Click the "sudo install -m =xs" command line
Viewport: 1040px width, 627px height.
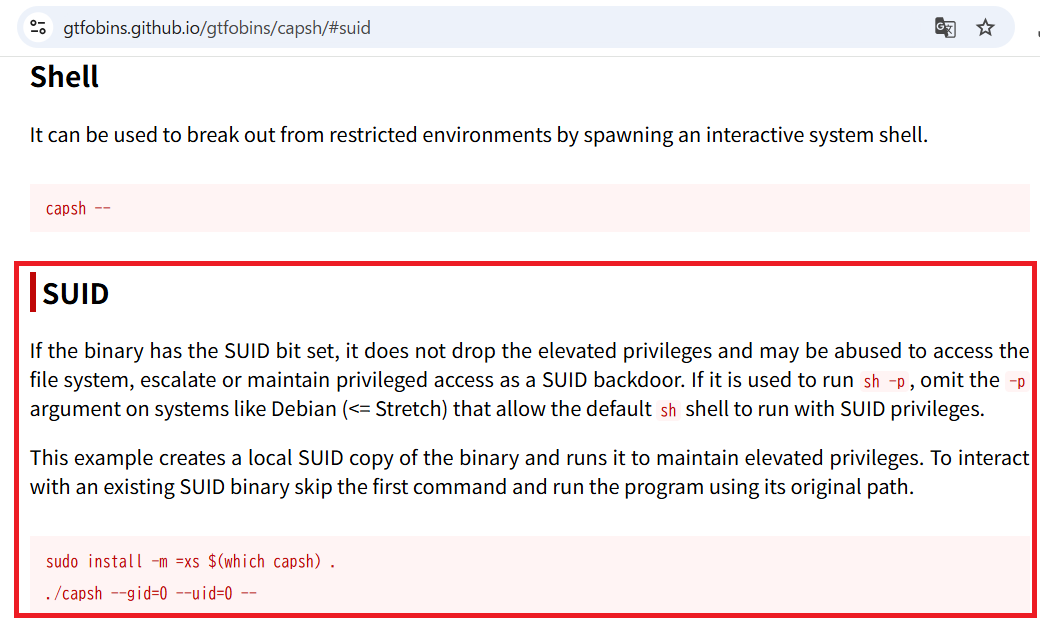pyautogui.click(x=190, y=562)
